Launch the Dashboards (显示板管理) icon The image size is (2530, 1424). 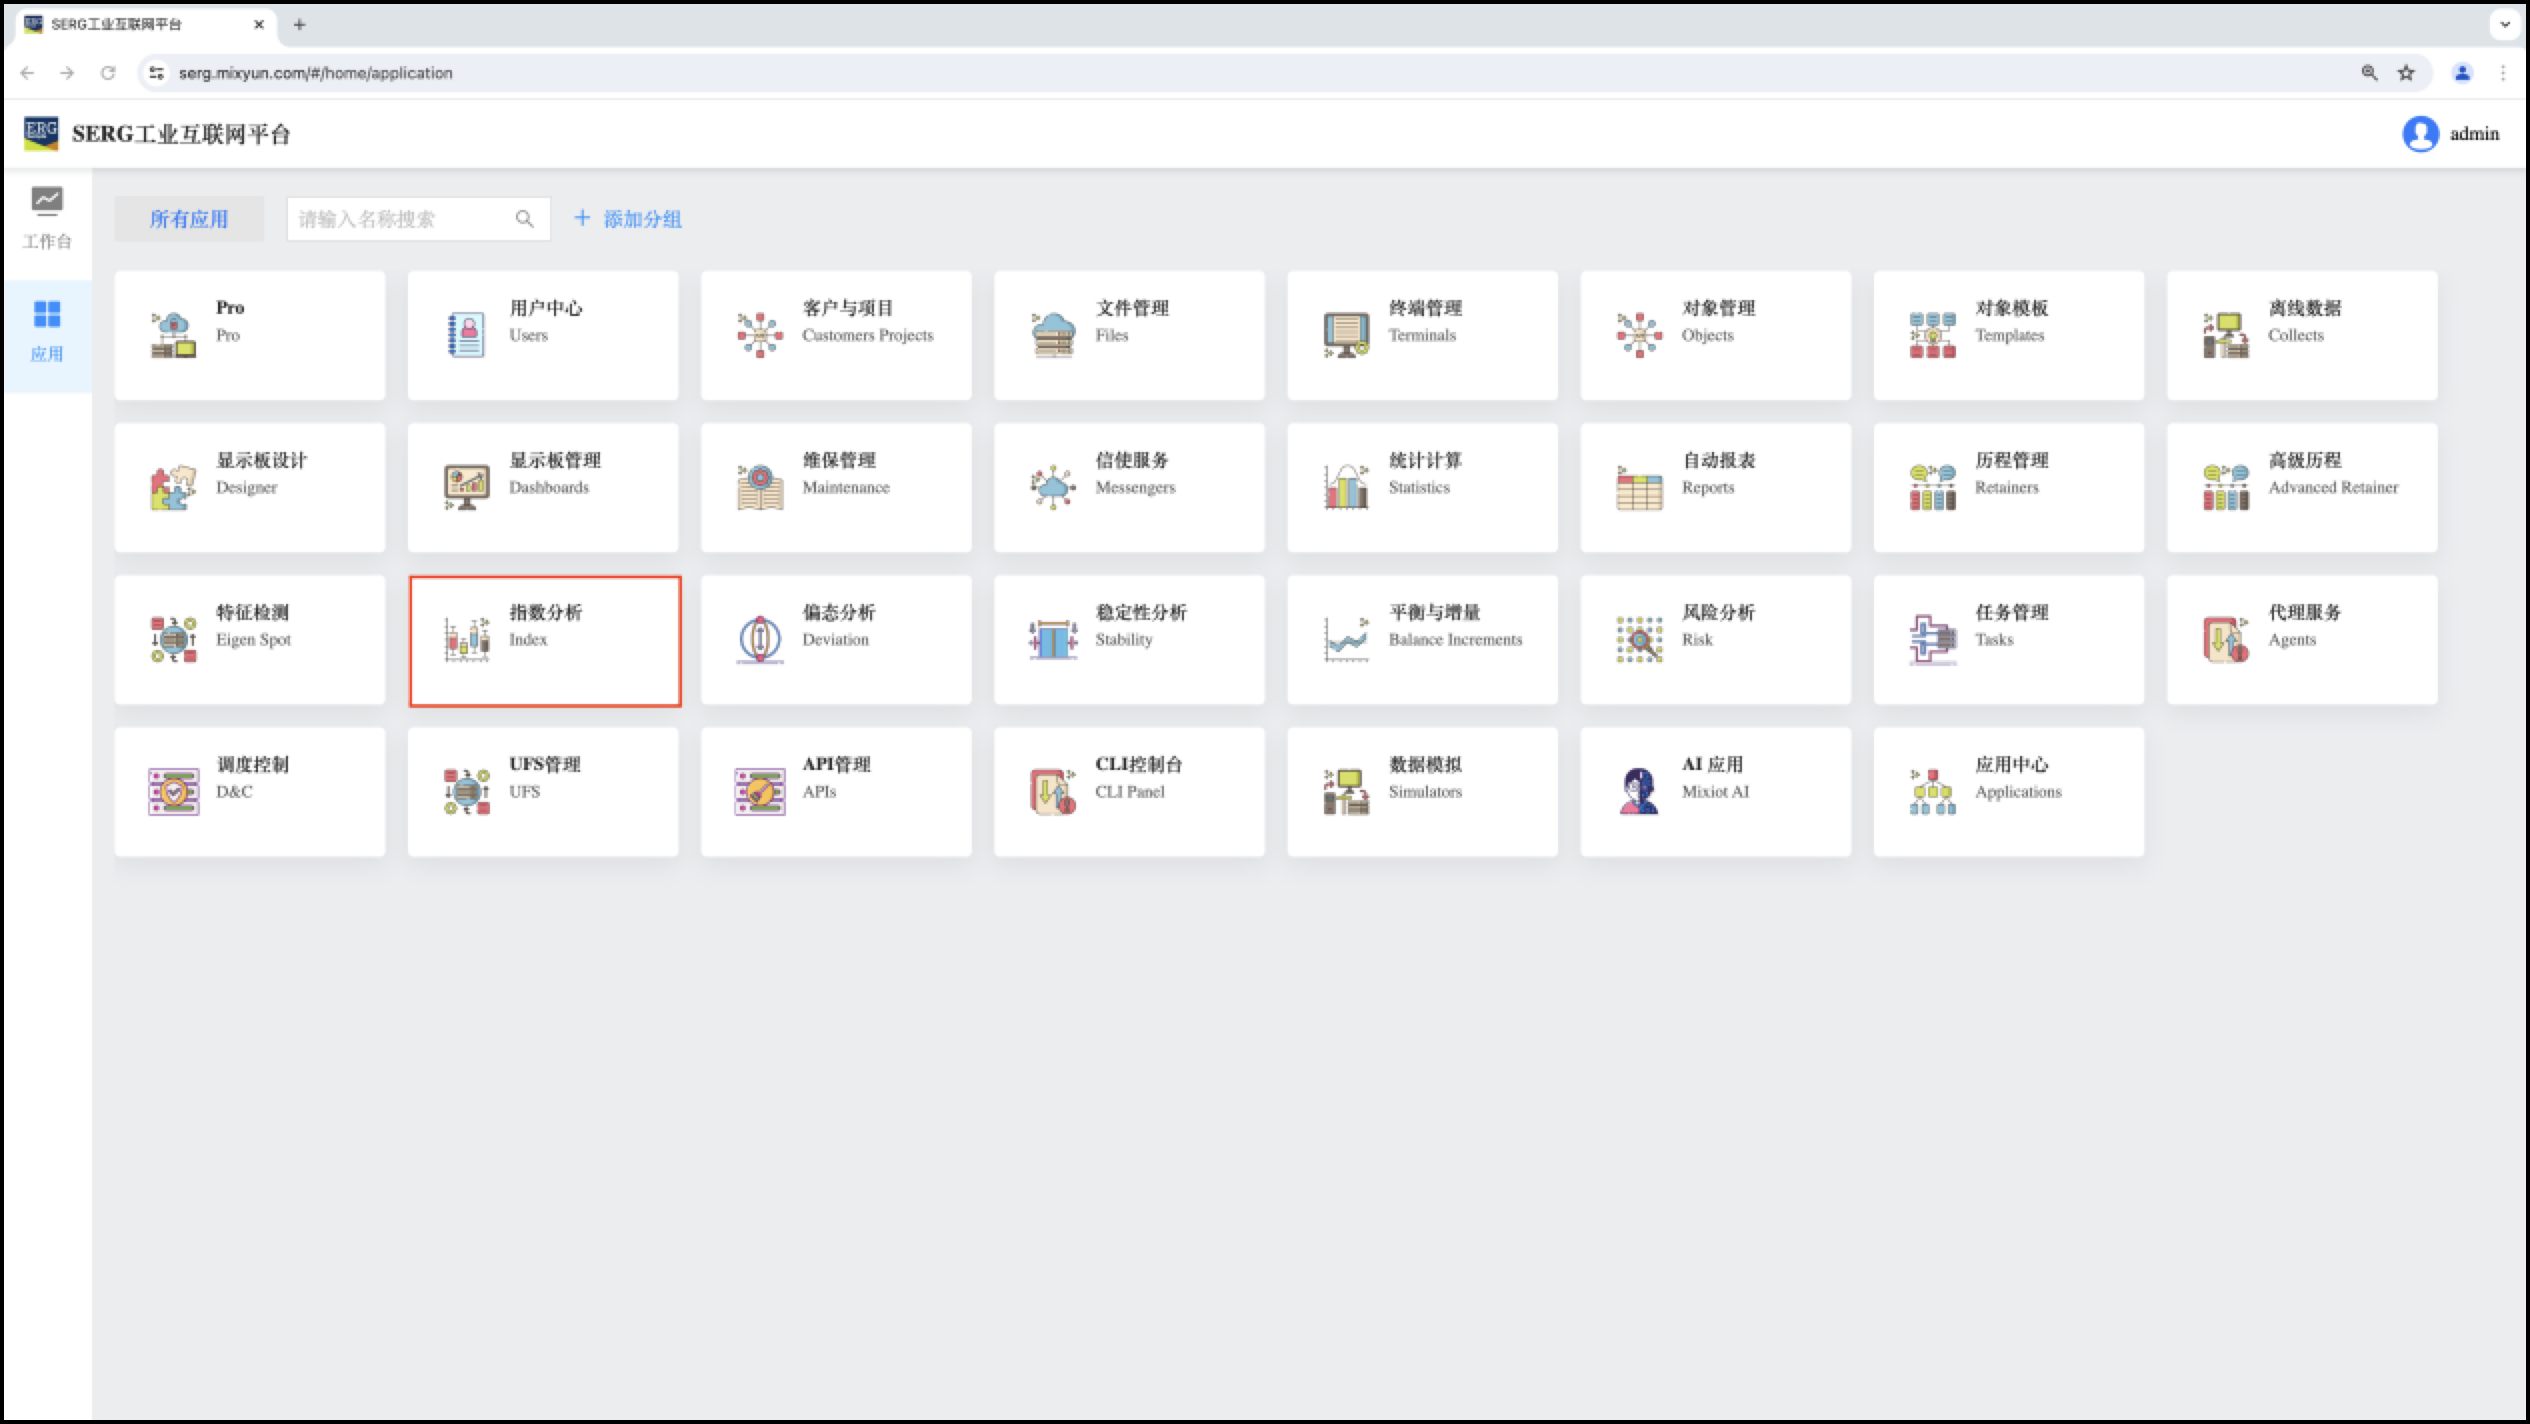point(466,487)
